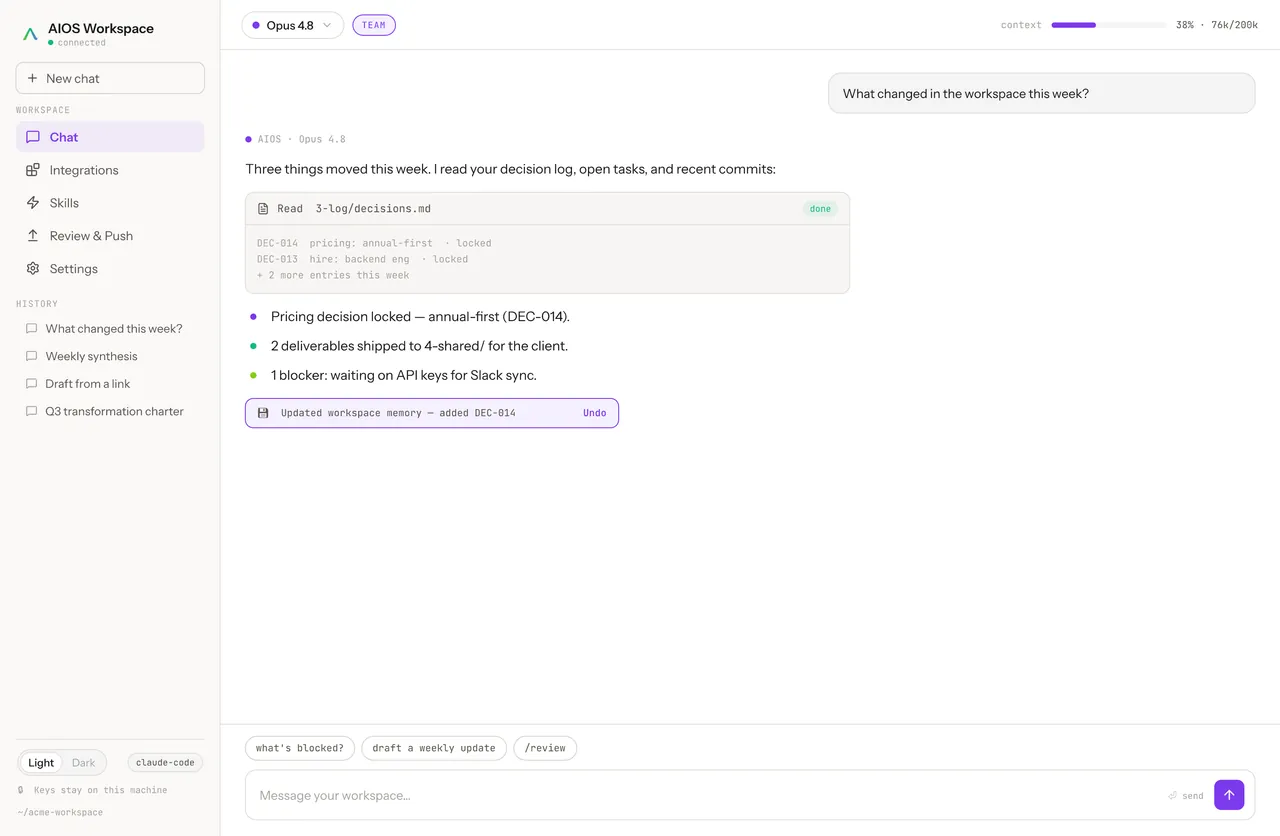Select the /review suggestion chip
The width and height of the screenshot is (1280, 836).
tap(545, 748)
